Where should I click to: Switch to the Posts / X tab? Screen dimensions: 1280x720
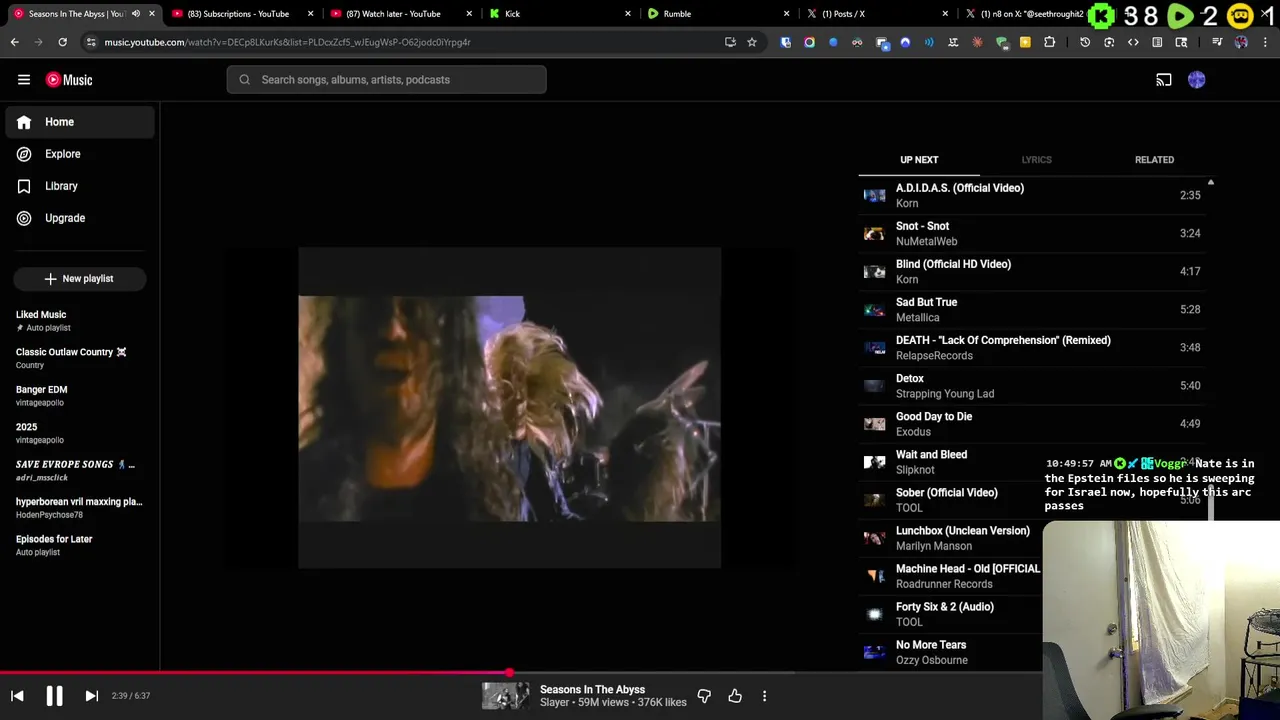(875, 14)
